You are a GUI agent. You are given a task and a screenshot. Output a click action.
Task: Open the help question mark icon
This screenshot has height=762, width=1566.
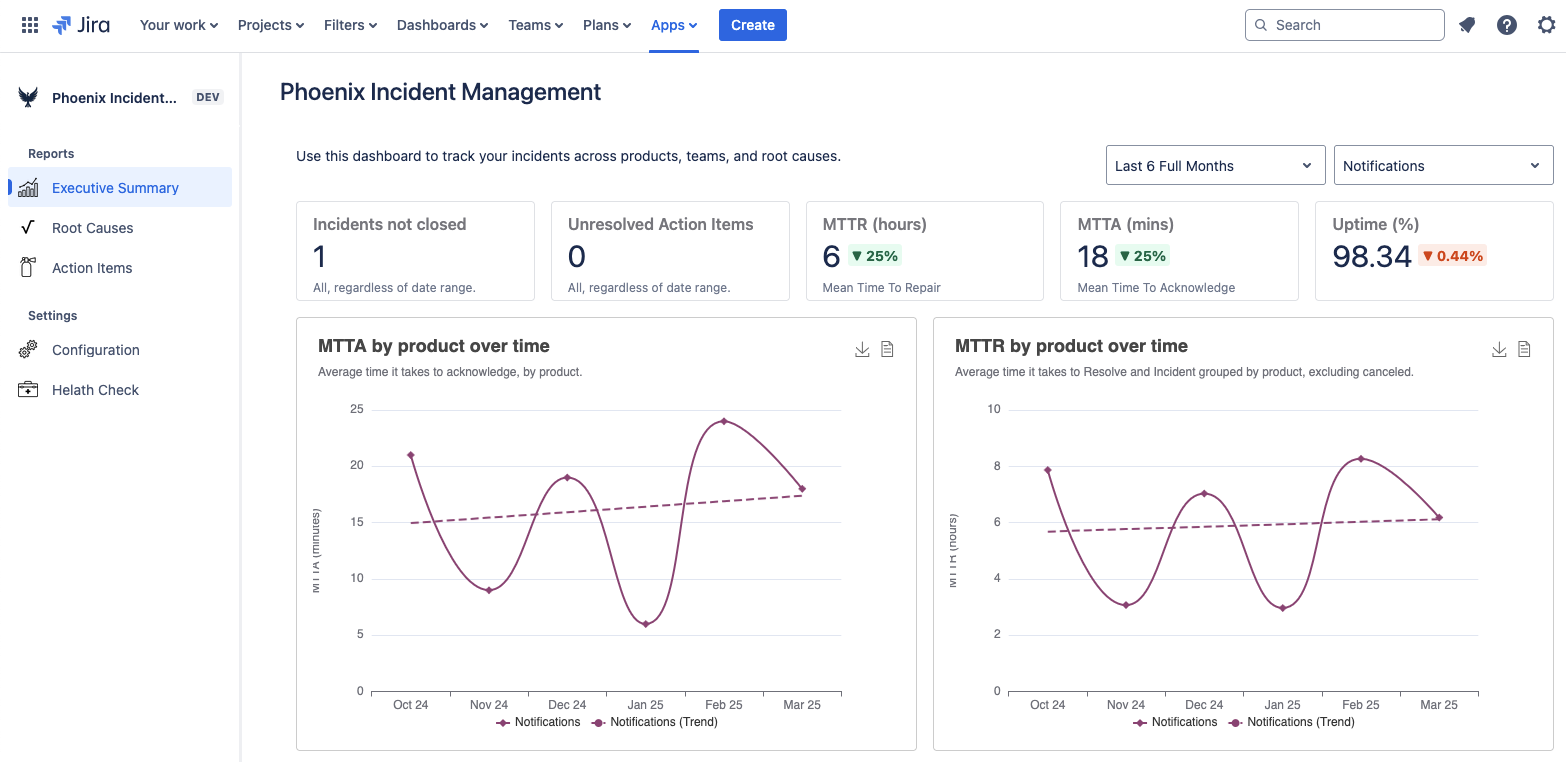[1507, 24]
